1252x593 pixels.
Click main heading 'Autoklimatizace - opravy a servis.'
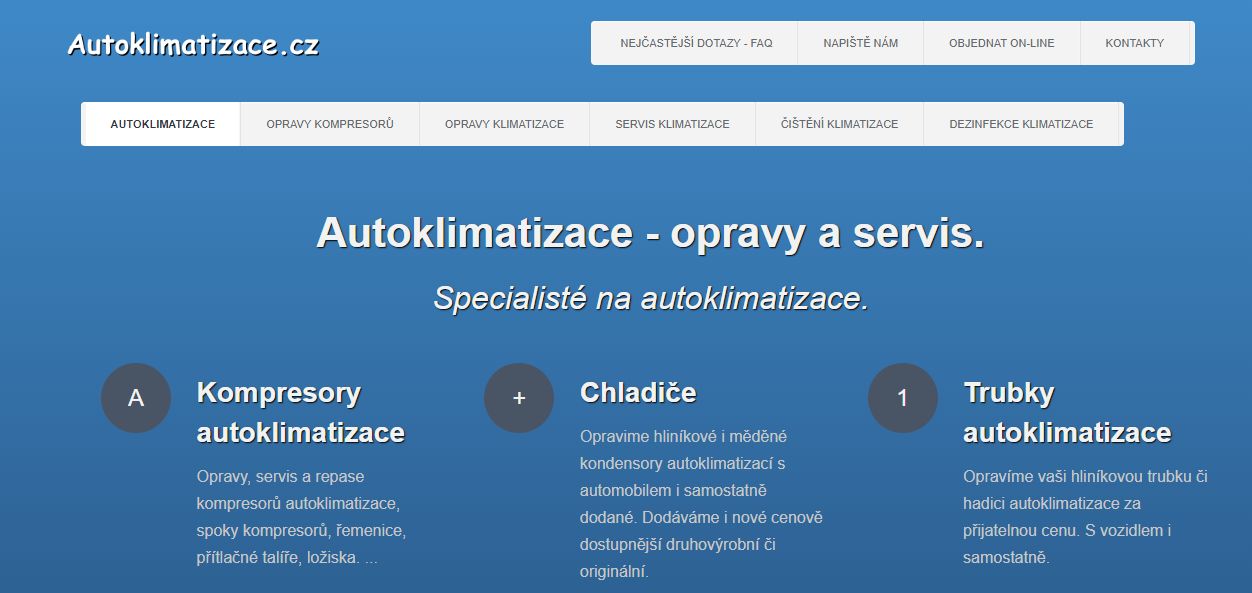coord(650,233)
